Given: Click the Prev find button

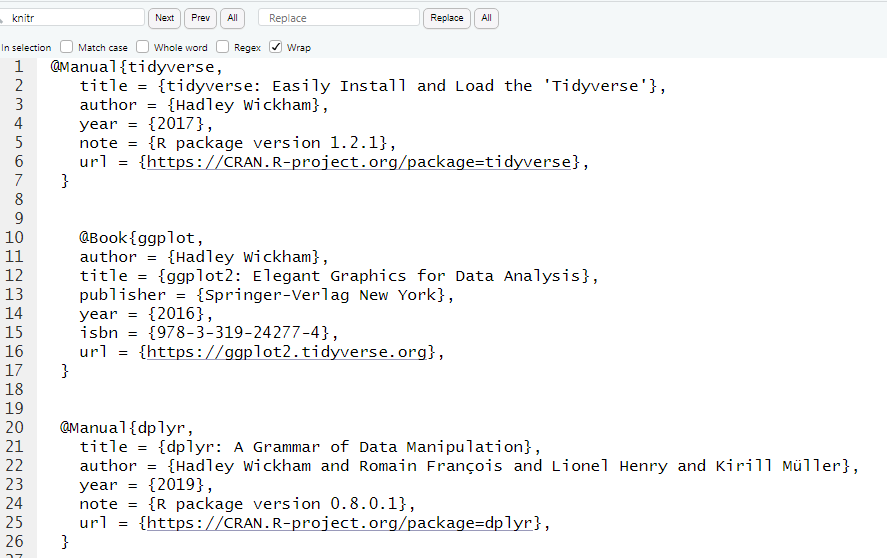Looking at the screenshot, I should coord(200,18).
